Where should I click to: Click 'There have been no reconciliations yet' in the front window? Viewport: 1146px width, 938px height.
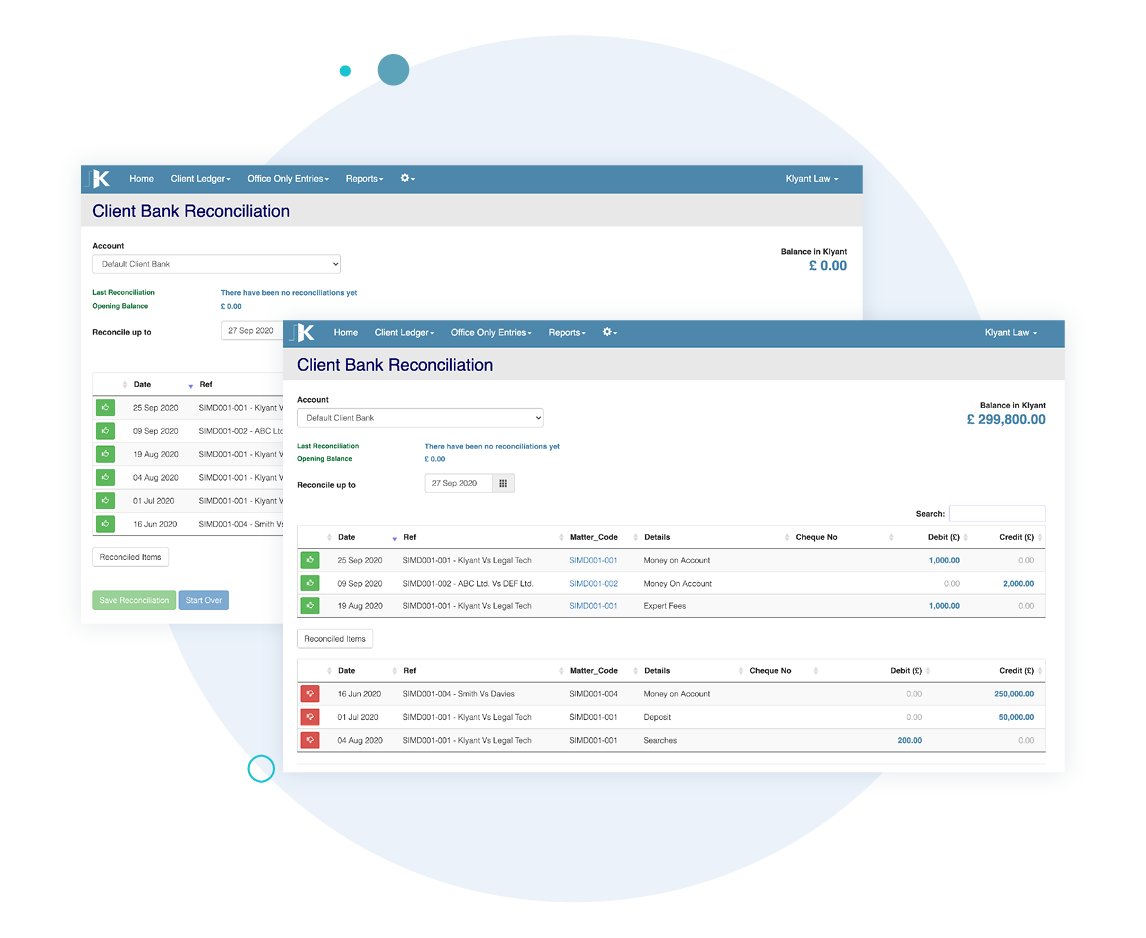pyautogui.click(x=492, y=447)
